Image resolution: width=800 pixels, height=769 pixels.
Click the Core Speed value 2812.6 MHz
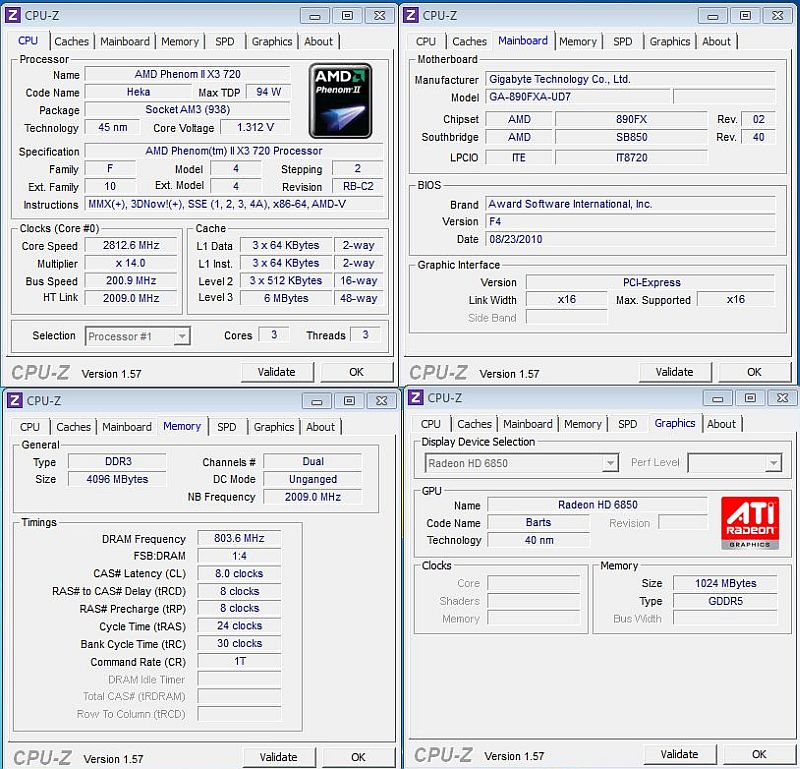click(x=131, y=245)
